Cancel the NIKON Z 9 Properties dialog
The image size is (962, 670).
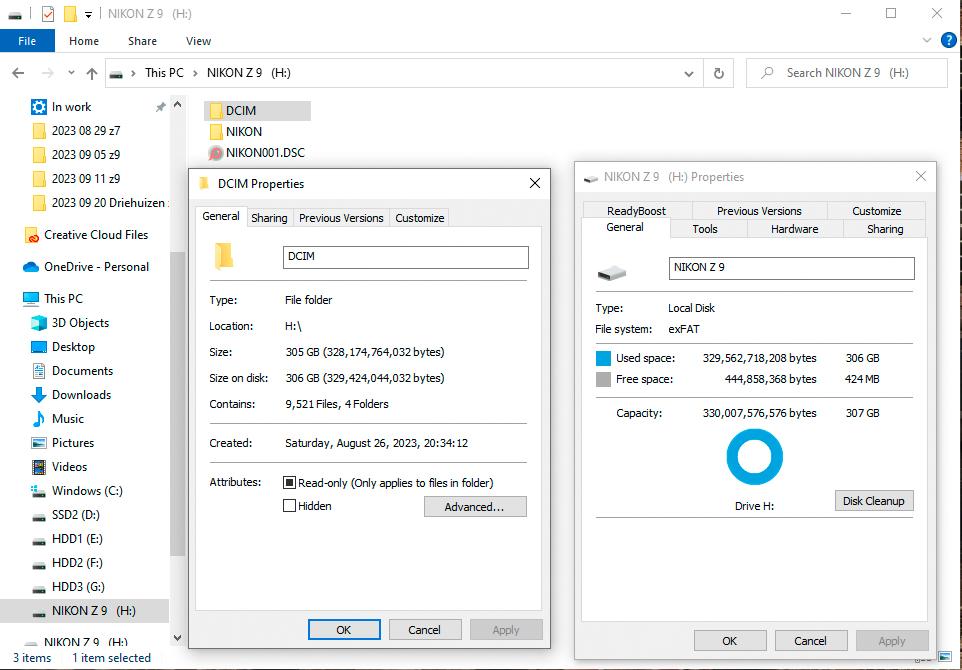coord(810,641)
